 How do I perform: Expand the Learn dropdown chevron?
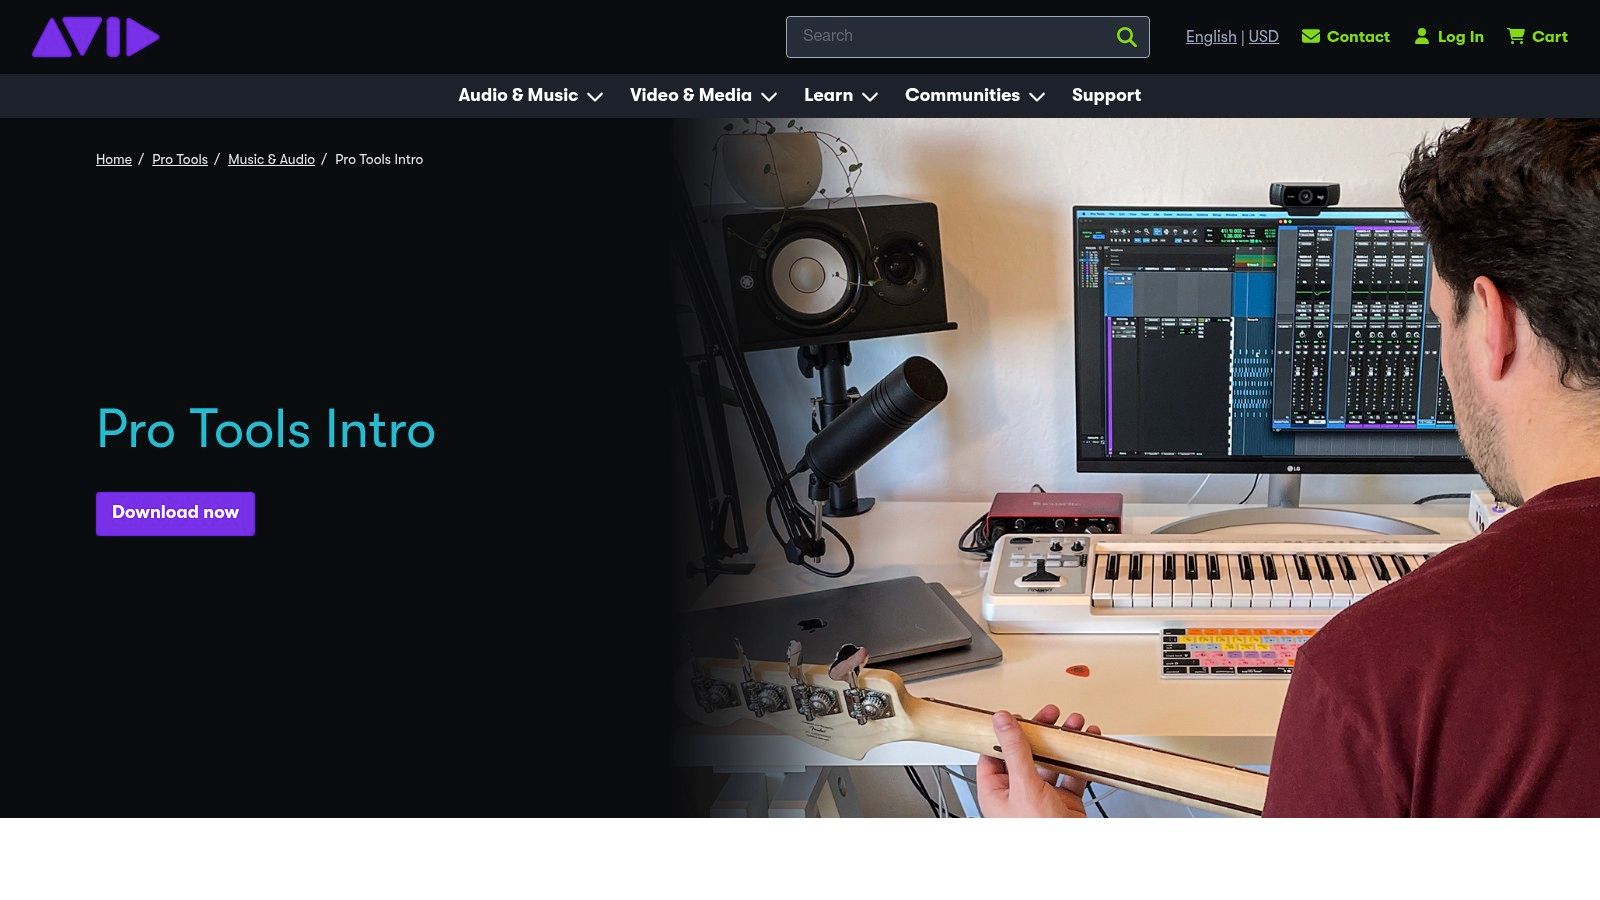point(870,97)
